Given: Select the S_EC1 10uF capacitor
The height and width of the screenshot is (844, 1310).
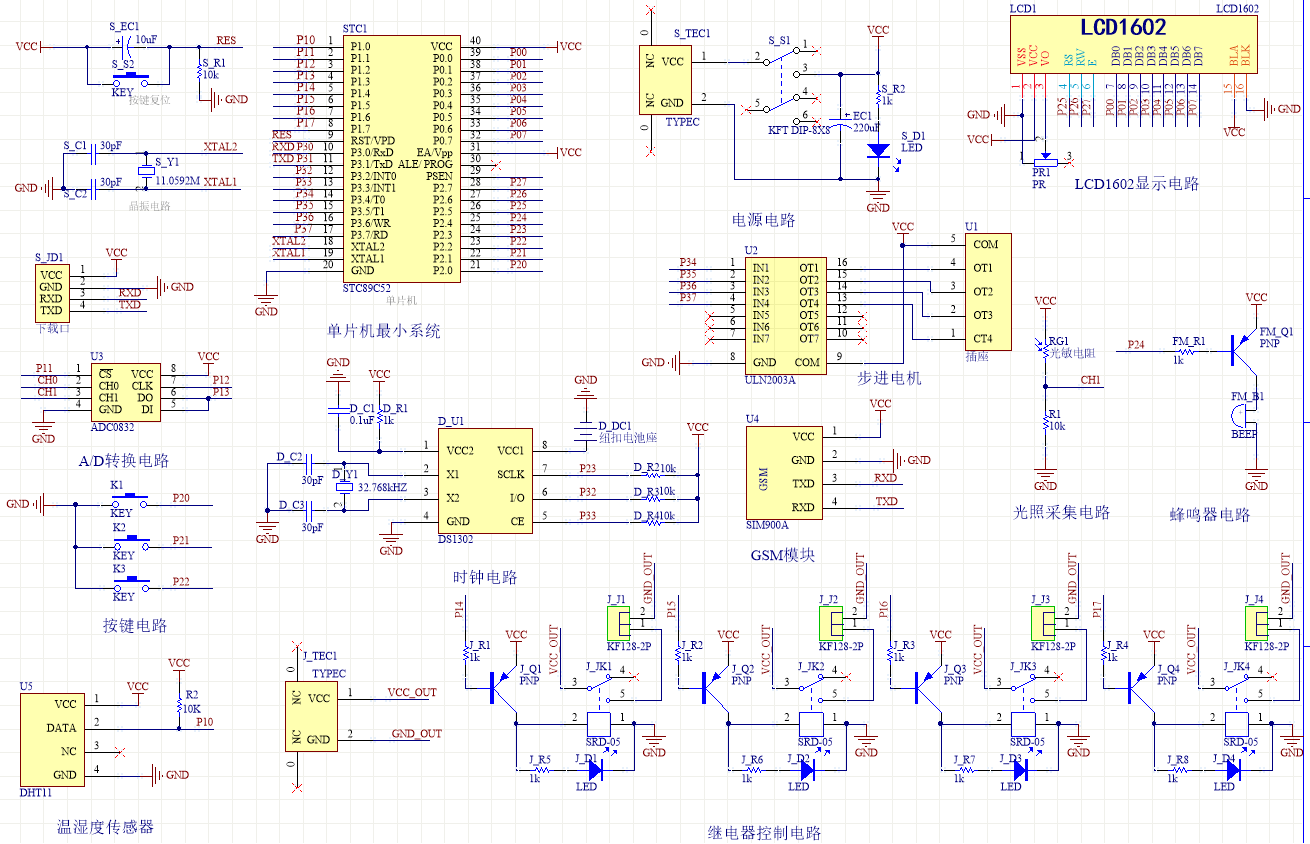Looking at the screenshot, I should point(127,45).
